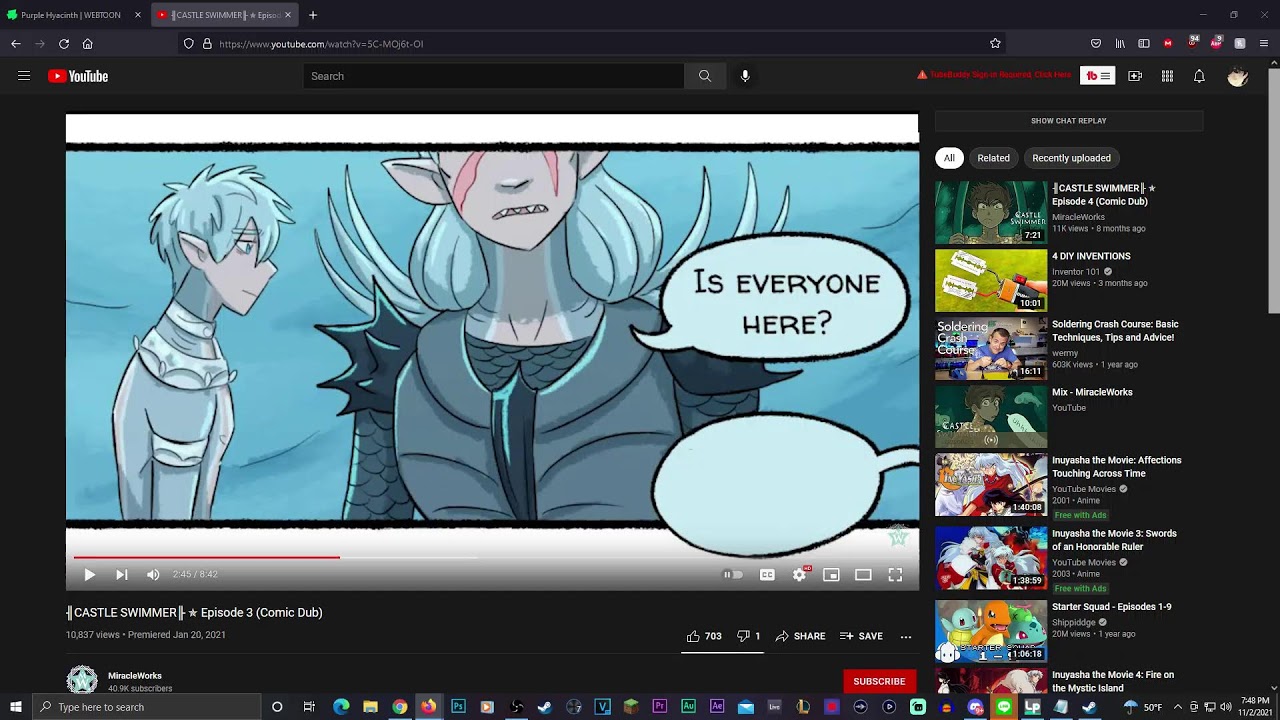Open the account avatar menu
Viewport: 1280px width, 720px height.
[1238, 76]
